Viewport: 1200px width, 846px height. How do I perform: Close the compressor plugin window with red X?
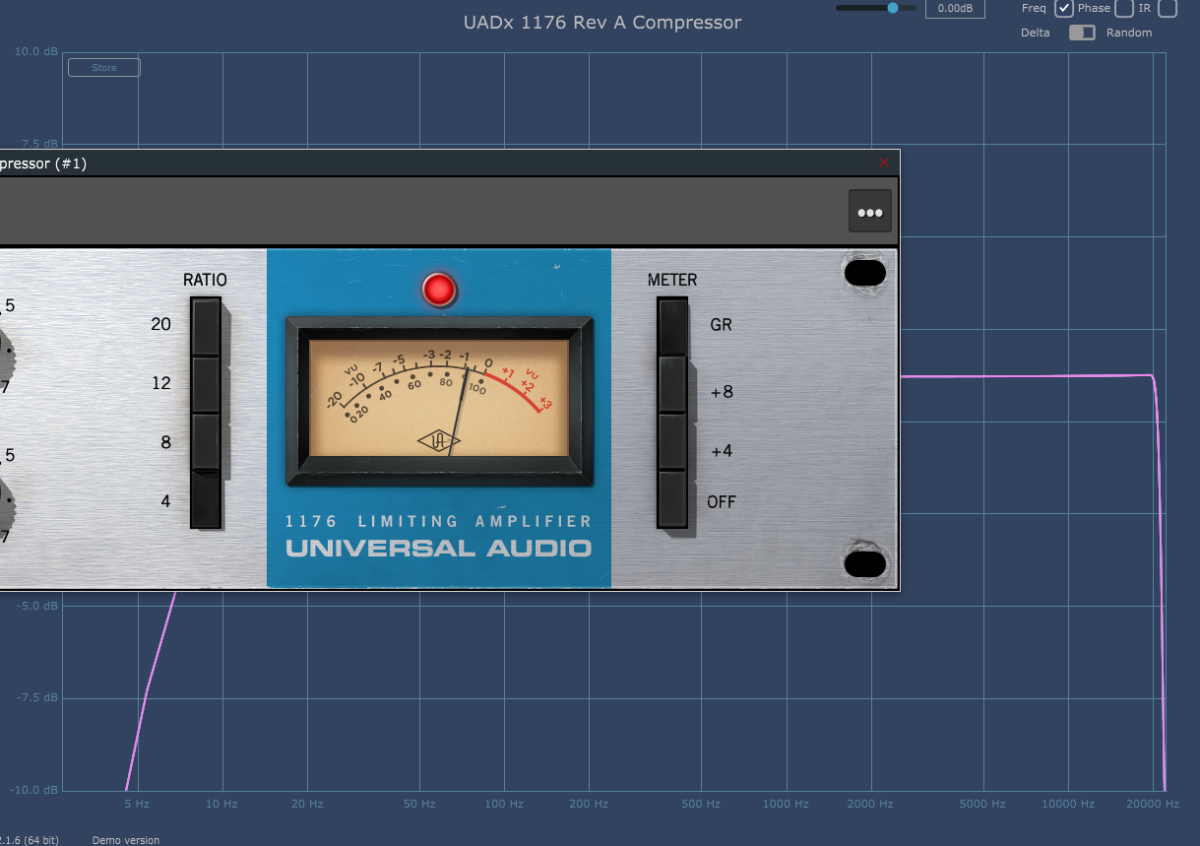coord(884,163)
